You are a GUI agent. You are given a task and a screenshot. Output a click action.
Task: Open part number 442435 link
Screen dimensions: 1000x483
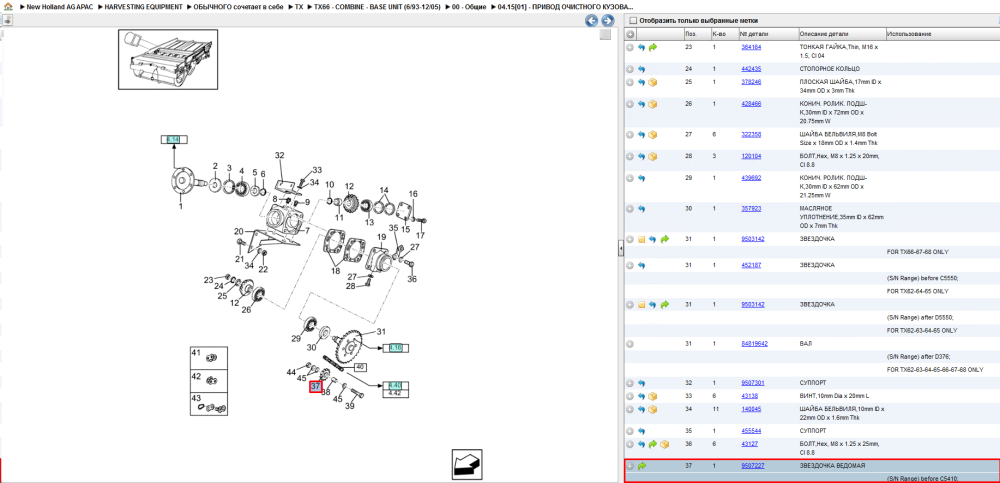[751, 69]
